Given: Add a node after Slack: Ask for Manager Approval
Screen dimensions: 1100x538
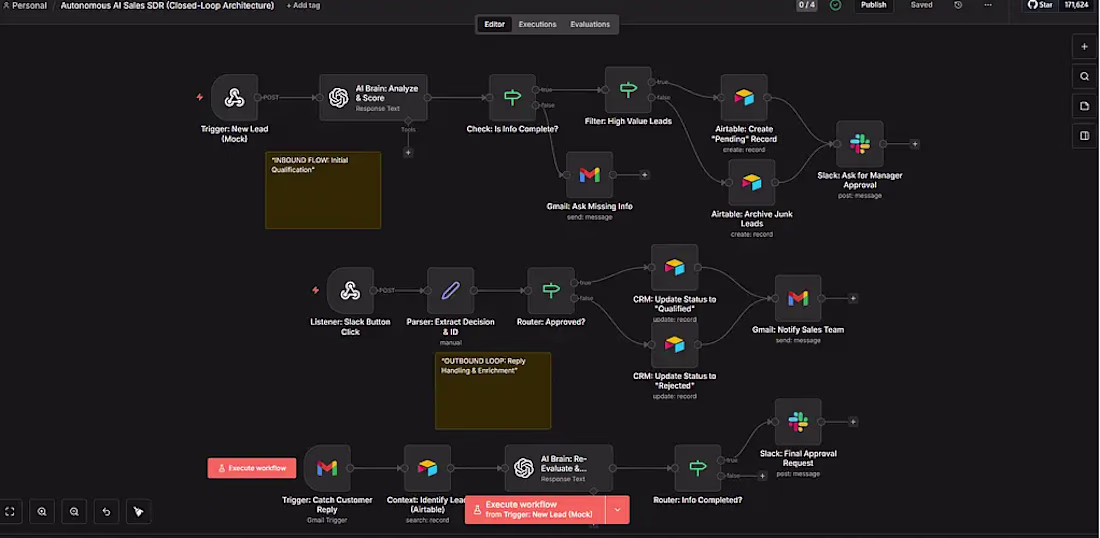Looking at the screenshot, I should coord(915,144).
